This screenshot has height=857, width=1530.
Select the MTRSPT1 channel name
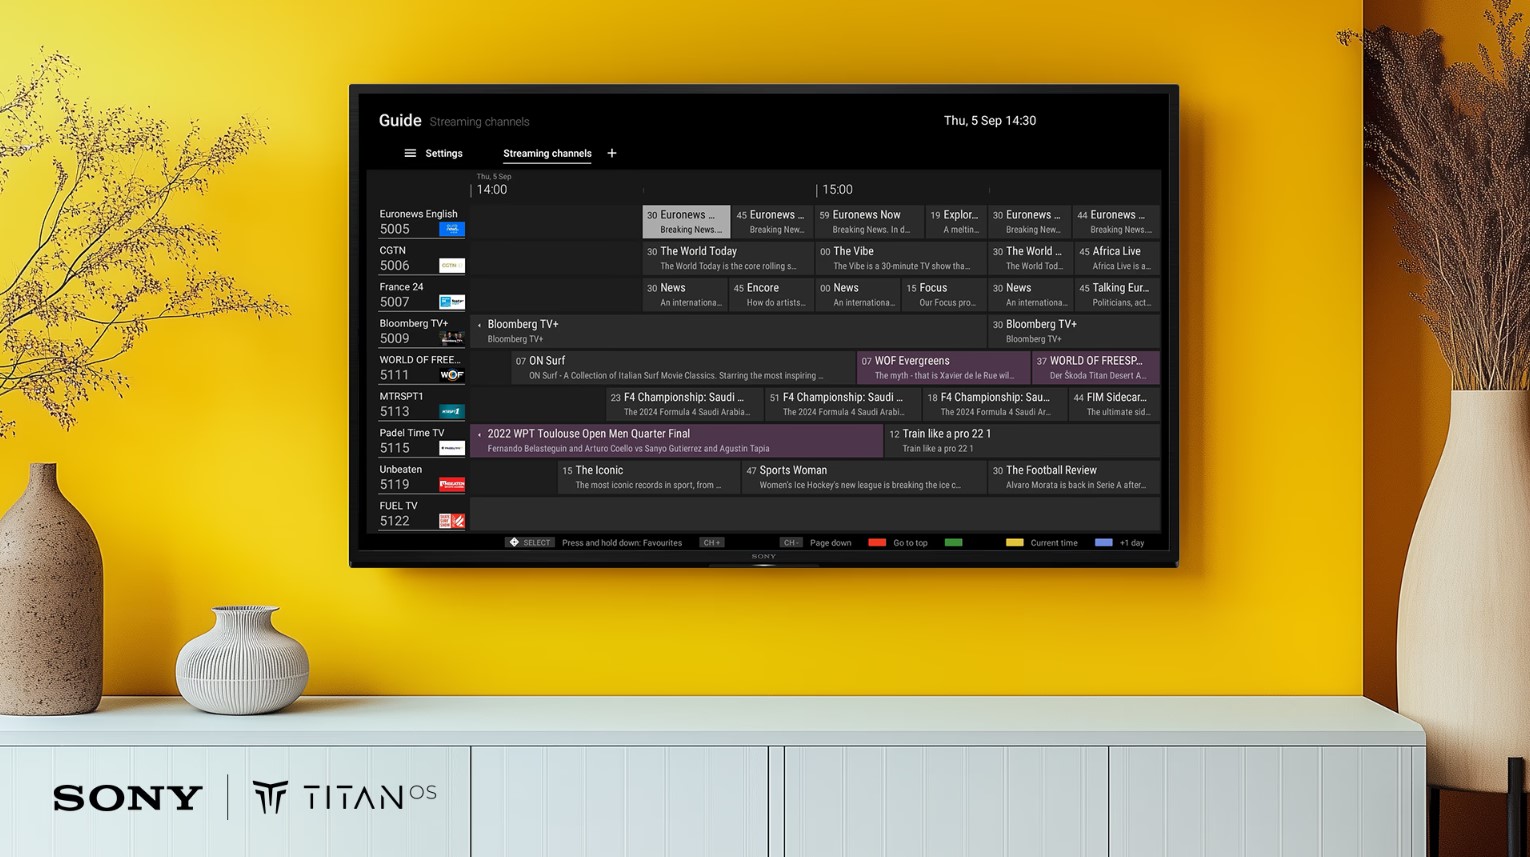click(x=402, y=396)
